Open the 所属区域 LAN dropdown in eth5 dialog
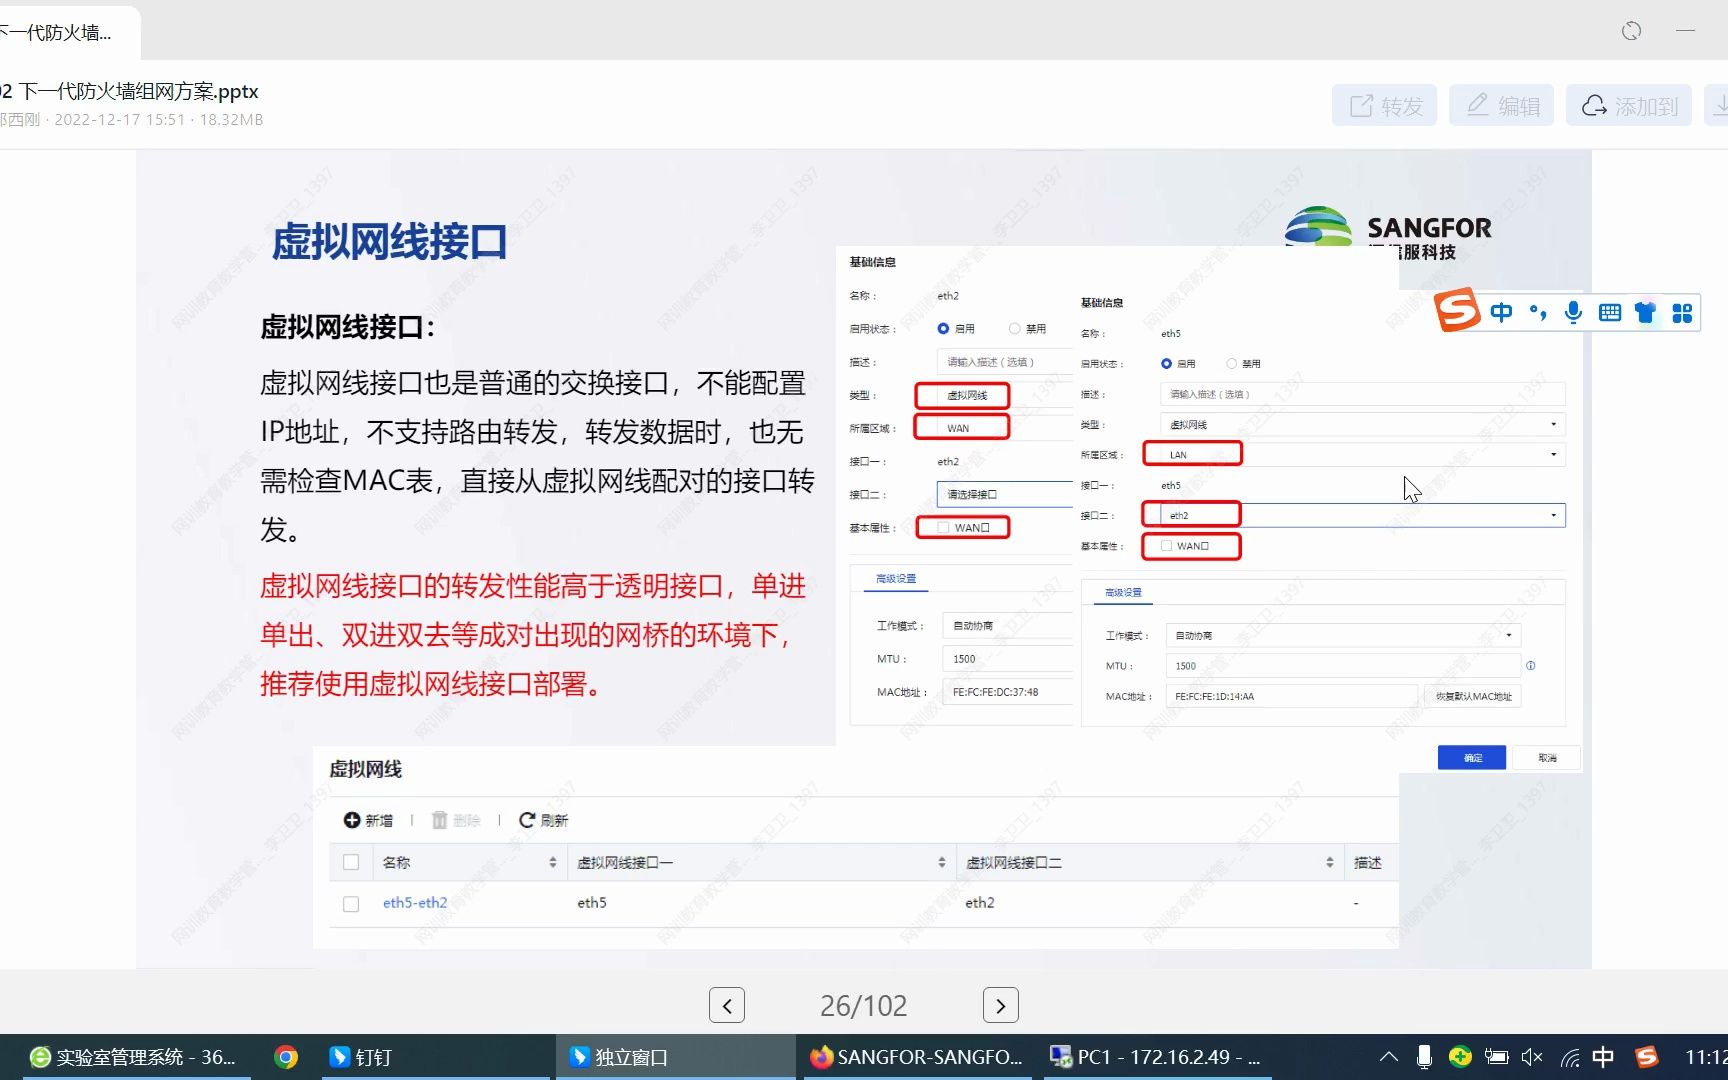Image resolution: width=1728 pixels, height=1080 pixels. 1362,454
